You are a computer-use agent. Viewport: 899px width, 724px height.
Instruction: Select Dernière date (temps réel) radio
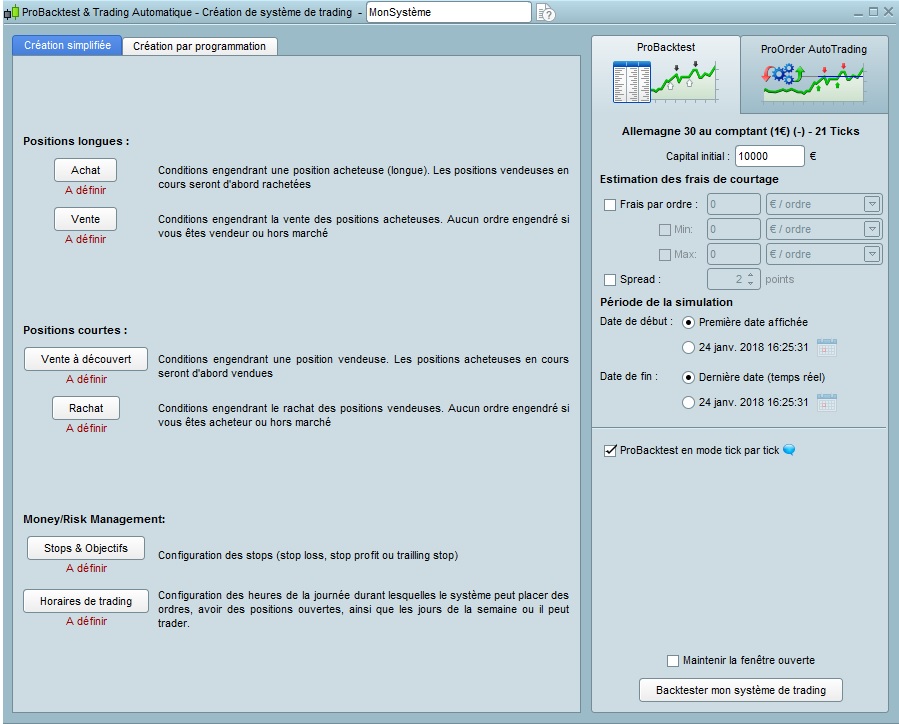(x=688, y=378)
